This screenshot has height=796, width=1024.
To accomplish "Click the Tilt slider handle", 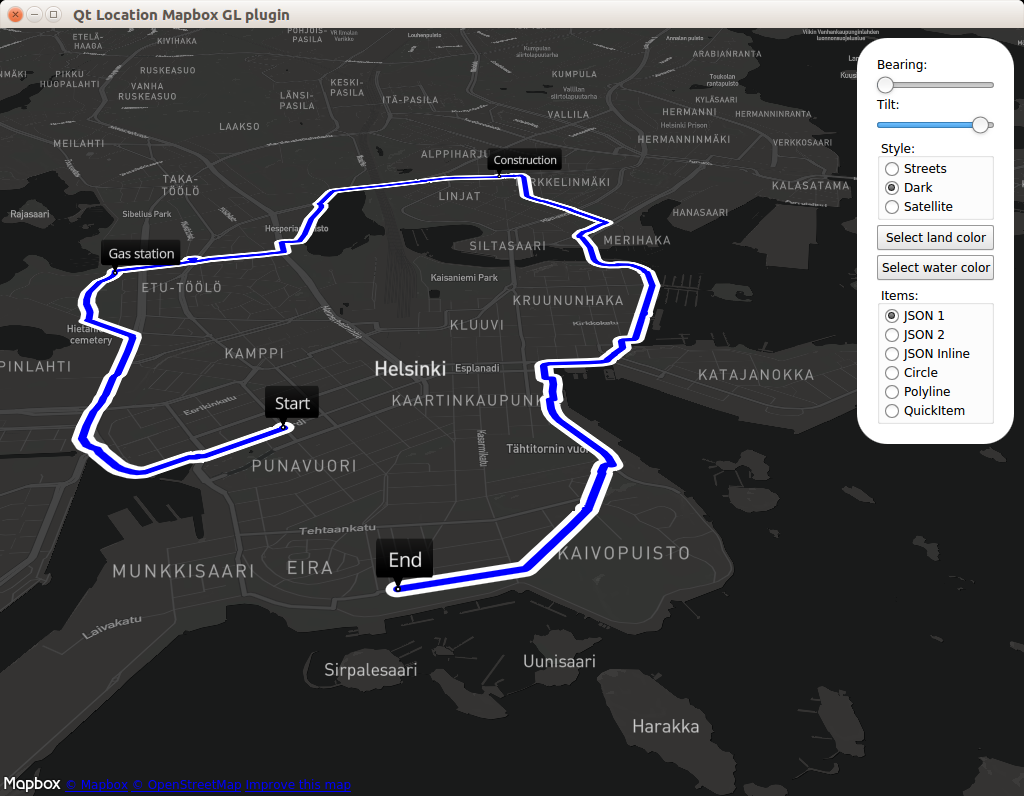I will pos(980,125).
